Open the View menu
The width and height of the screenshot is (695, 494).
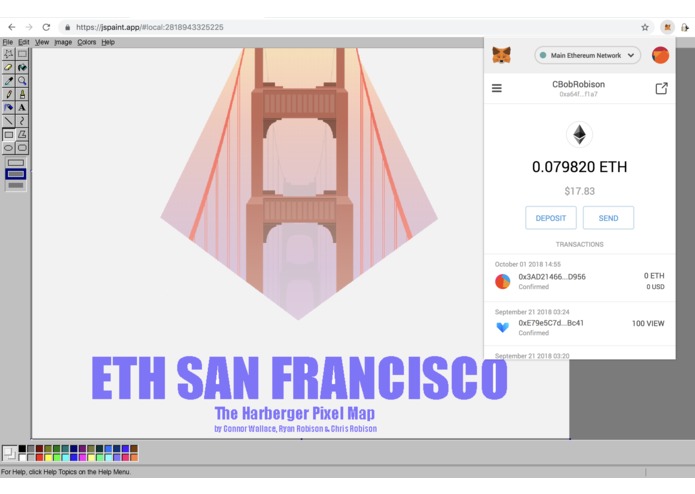42,42
